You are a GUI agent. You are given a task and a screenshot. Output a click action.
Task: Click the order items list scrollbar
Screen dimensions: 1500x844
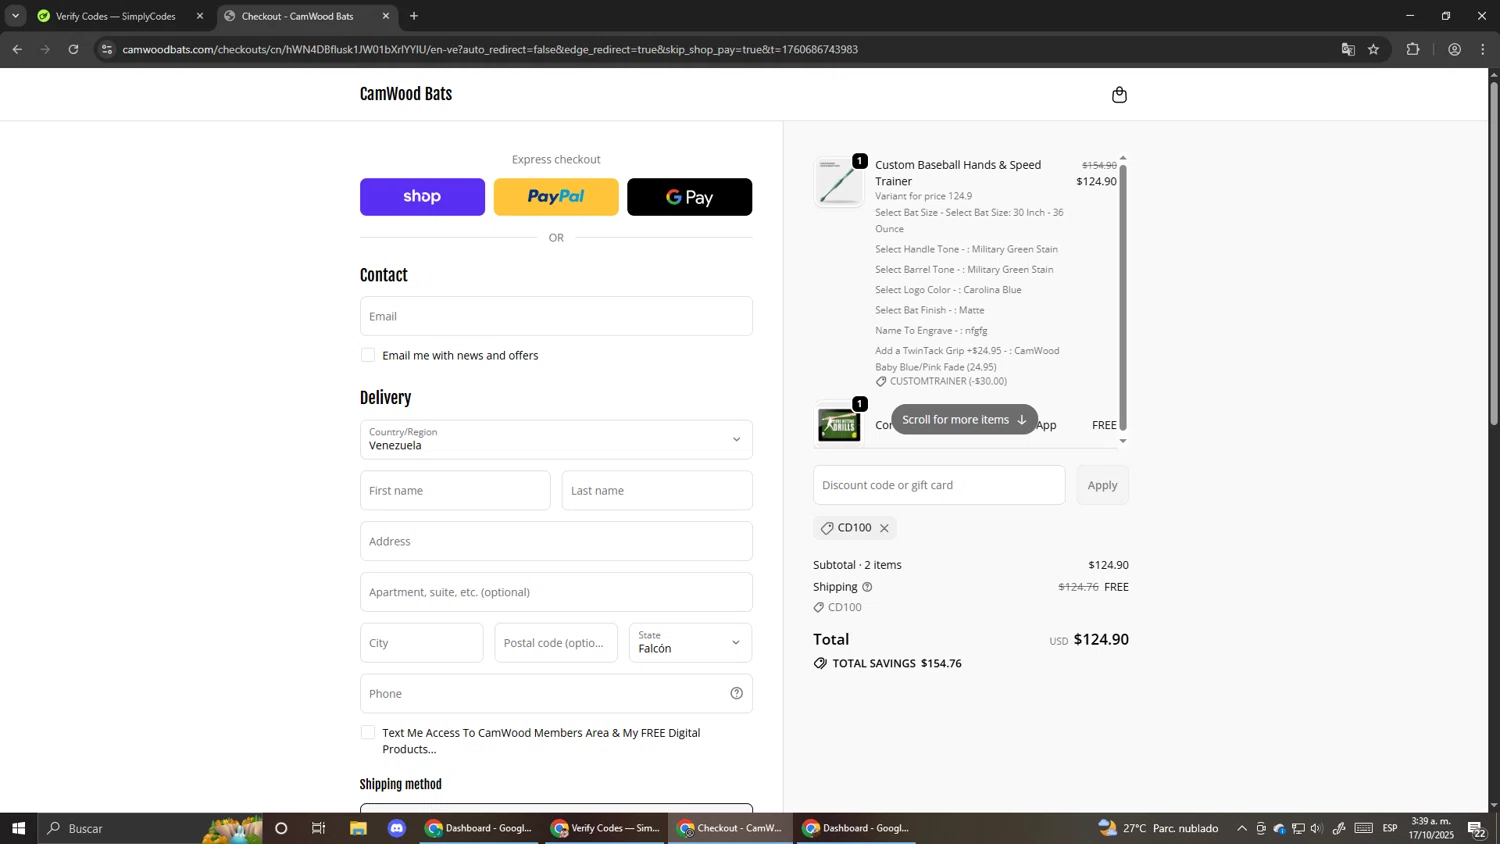[1123, 298]
